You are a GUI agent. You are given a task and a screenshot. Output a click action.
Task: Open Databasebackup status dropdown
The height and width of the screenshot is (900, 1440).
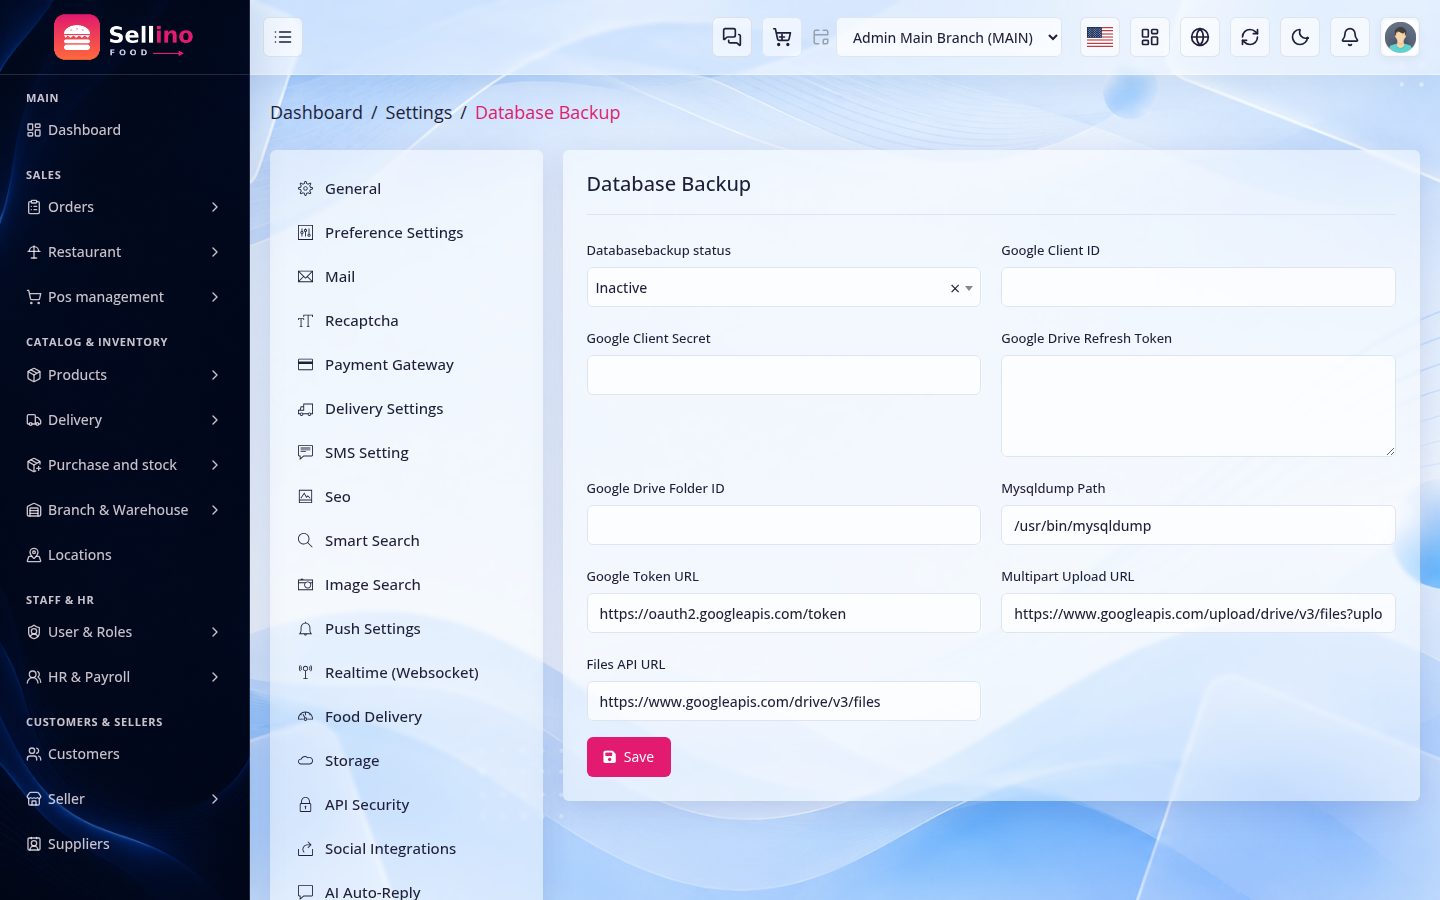pyautogui.click(x=783, y=288)
